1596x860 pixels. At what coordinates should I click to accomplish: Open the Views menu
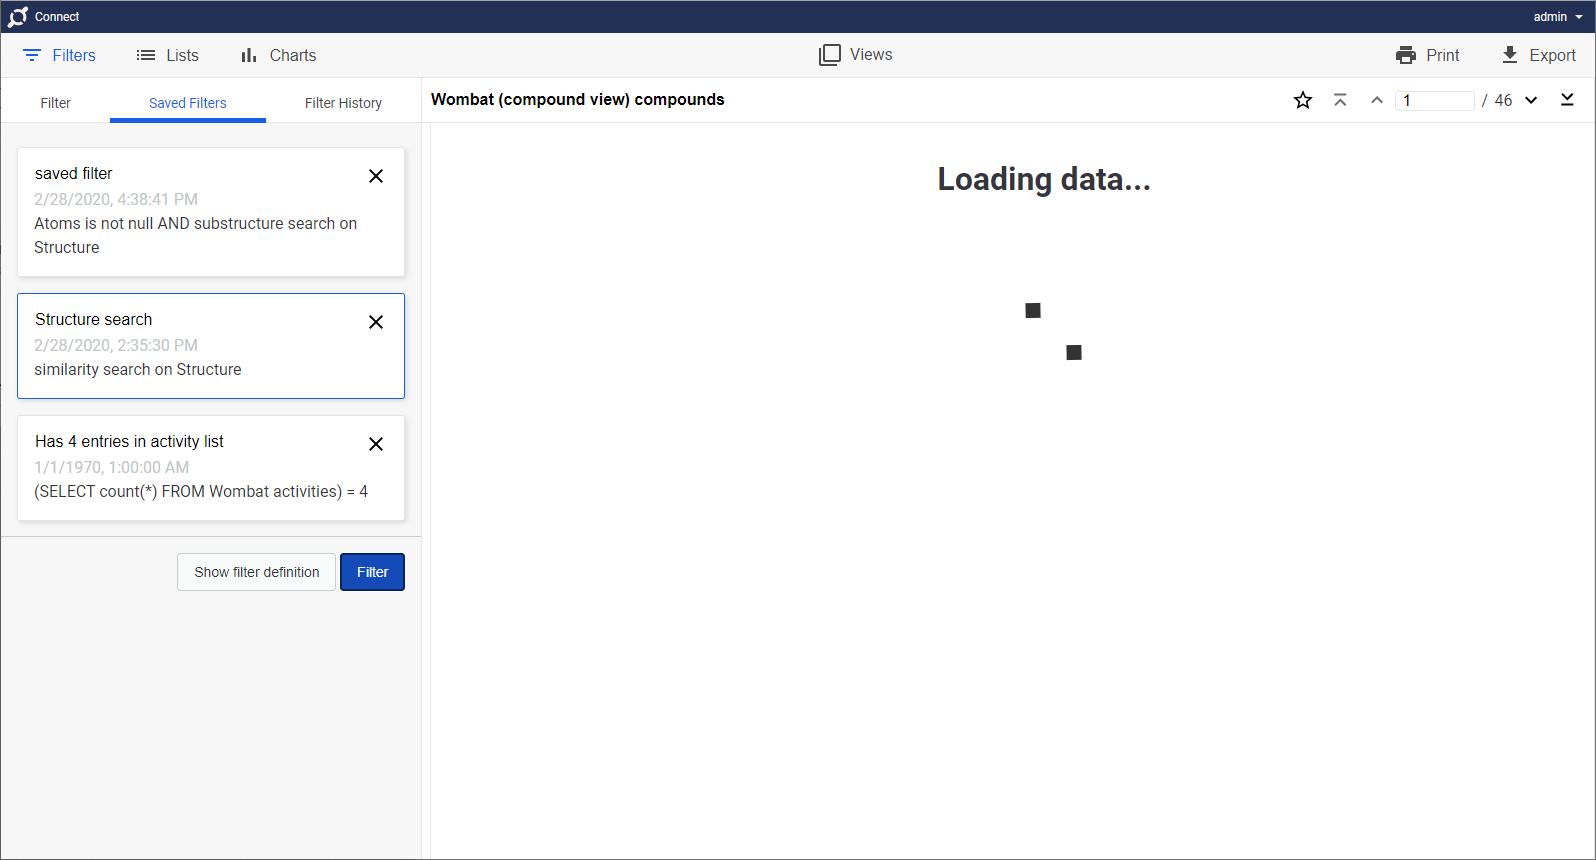tap(856, 55)
